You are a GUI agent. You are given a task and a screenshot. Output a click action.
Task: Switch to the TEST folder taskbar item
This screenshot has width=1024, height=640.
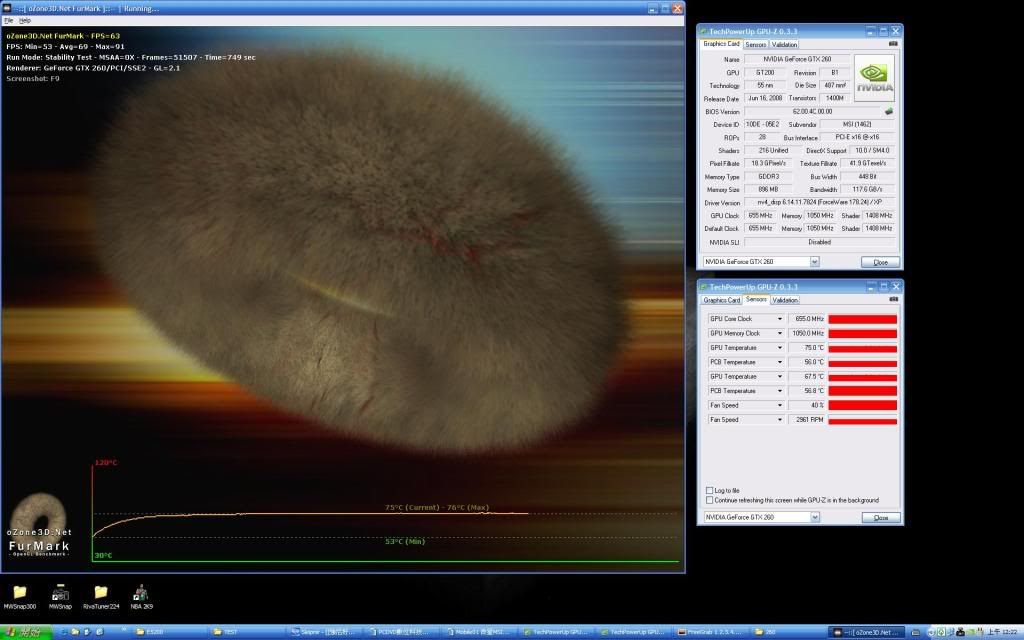coord(248,632)
